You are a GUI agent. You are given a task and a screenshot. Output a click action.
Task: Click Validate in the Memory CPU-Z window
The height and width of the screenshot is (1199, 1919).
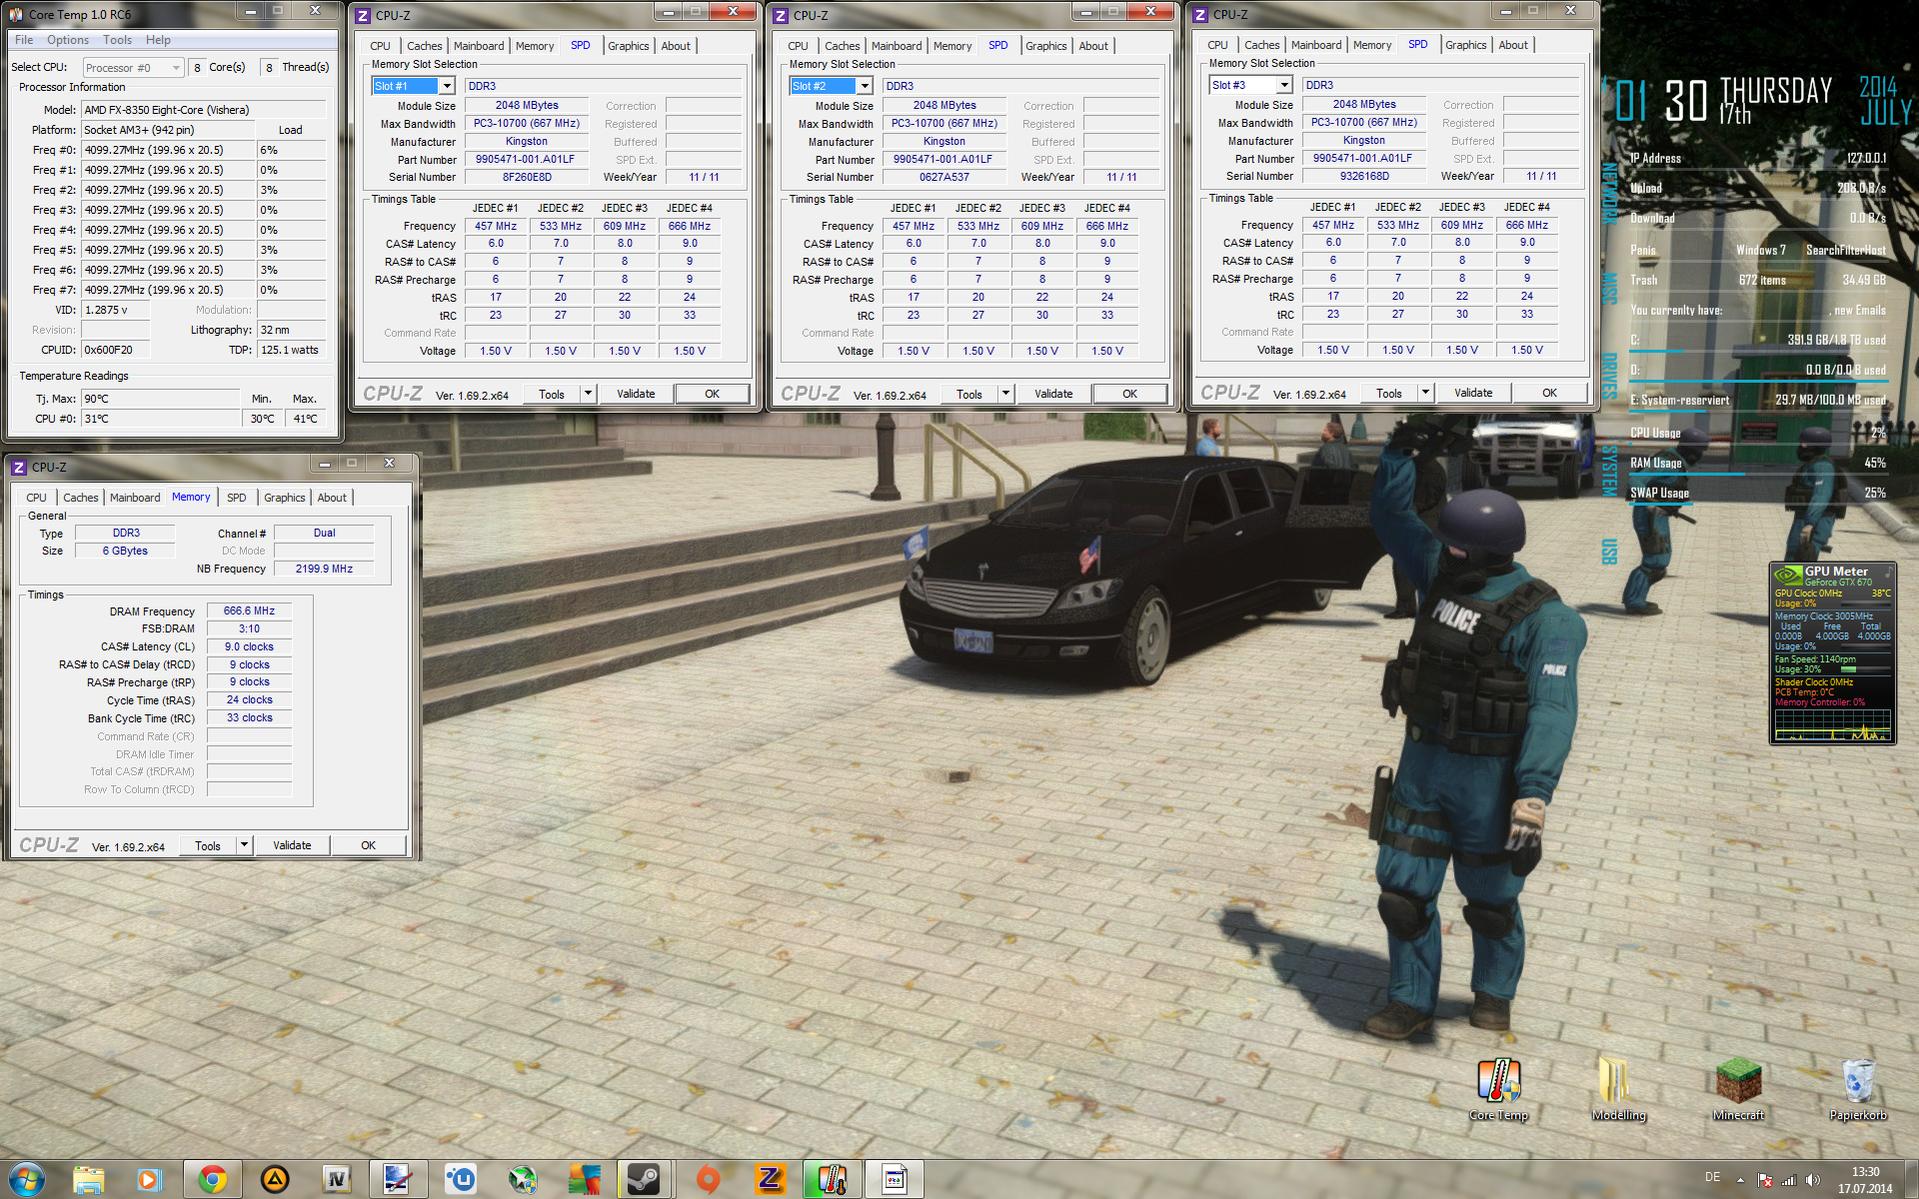click(x=292, y=845)
